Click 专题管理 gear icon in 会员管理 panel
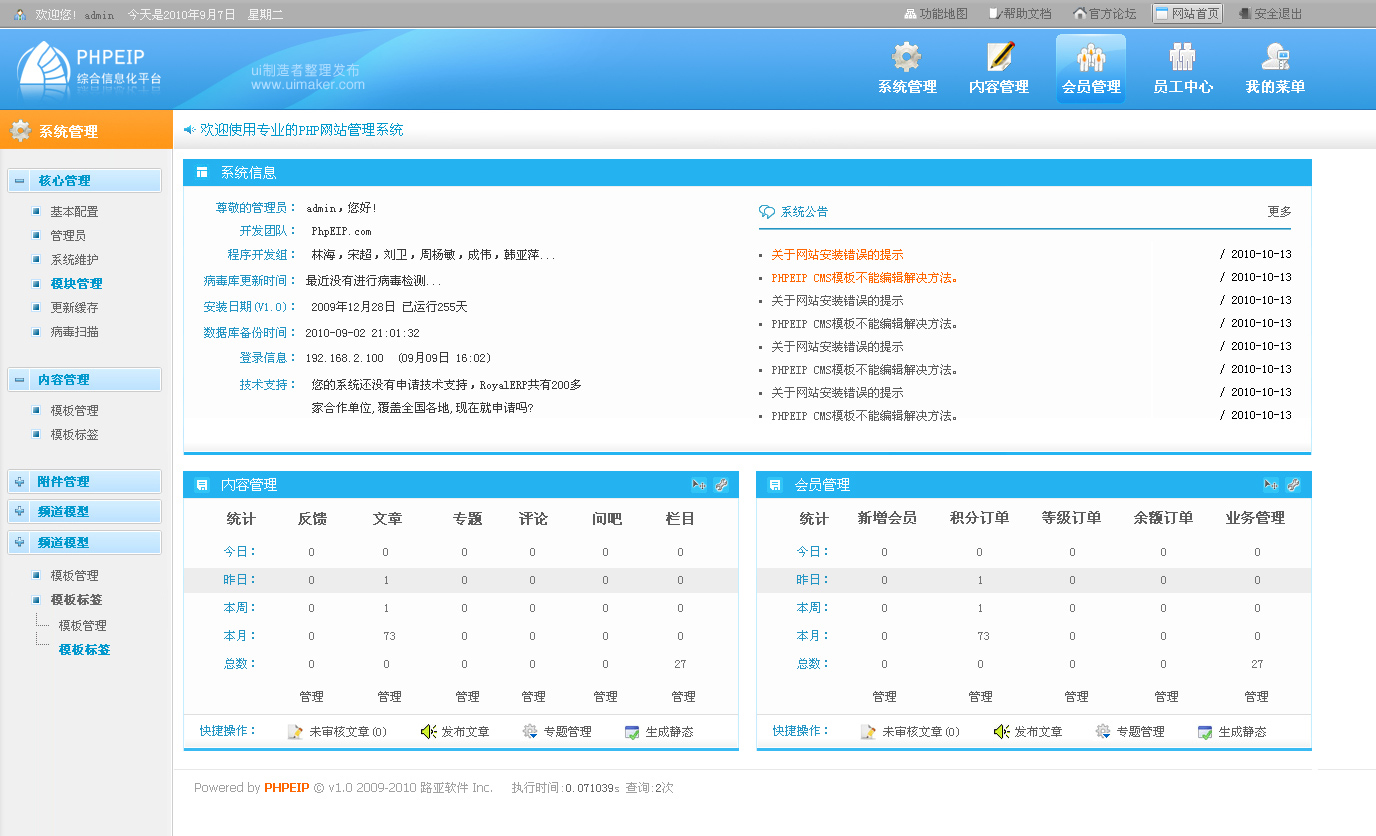The height and width of the screenshot is (836, 1376). pyautogui.click(x=1103, y=732)
